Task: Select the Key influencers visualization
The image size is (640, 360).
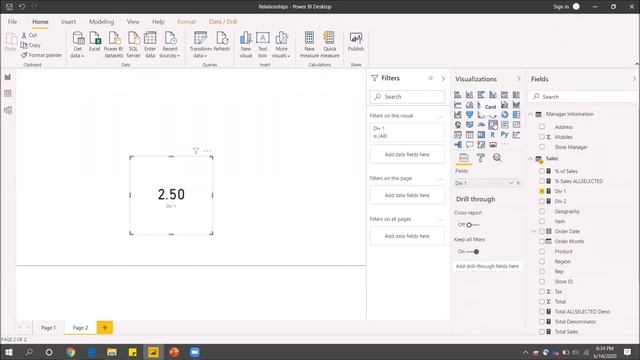Action: [516, 135]
